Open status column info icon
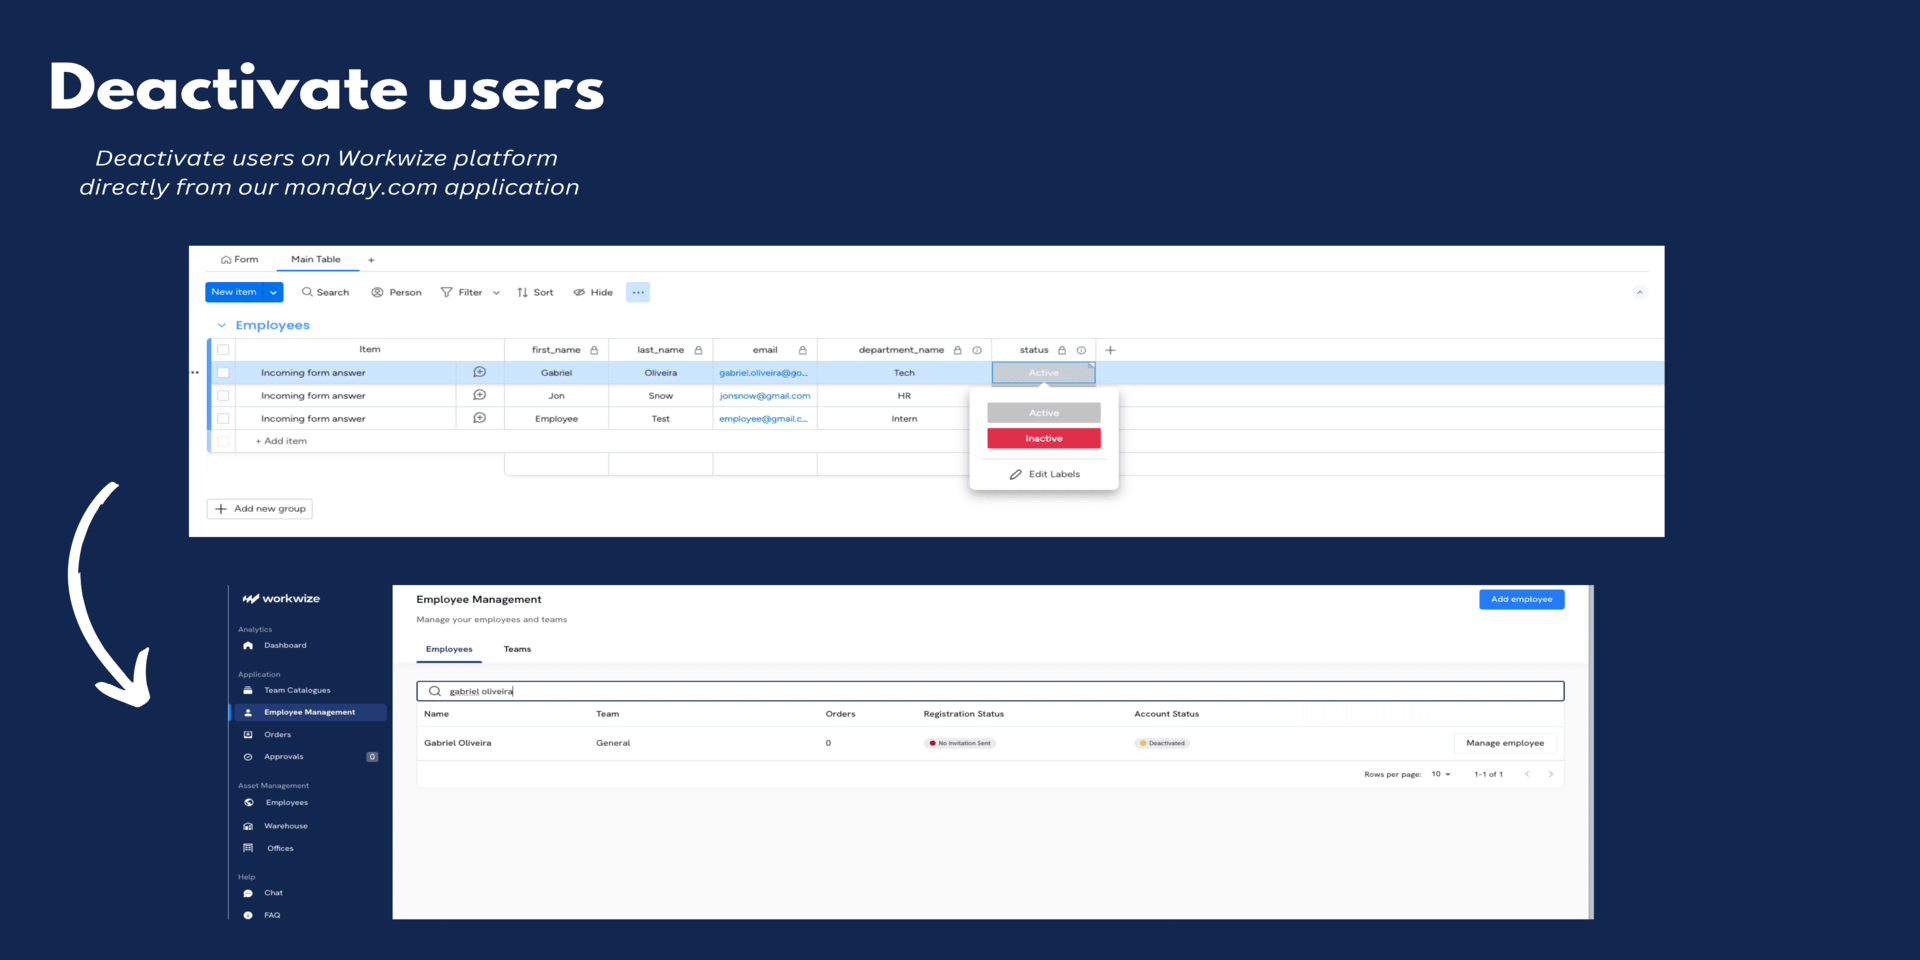Screen dimensions: 1920x960 (x=1081, y=350)
